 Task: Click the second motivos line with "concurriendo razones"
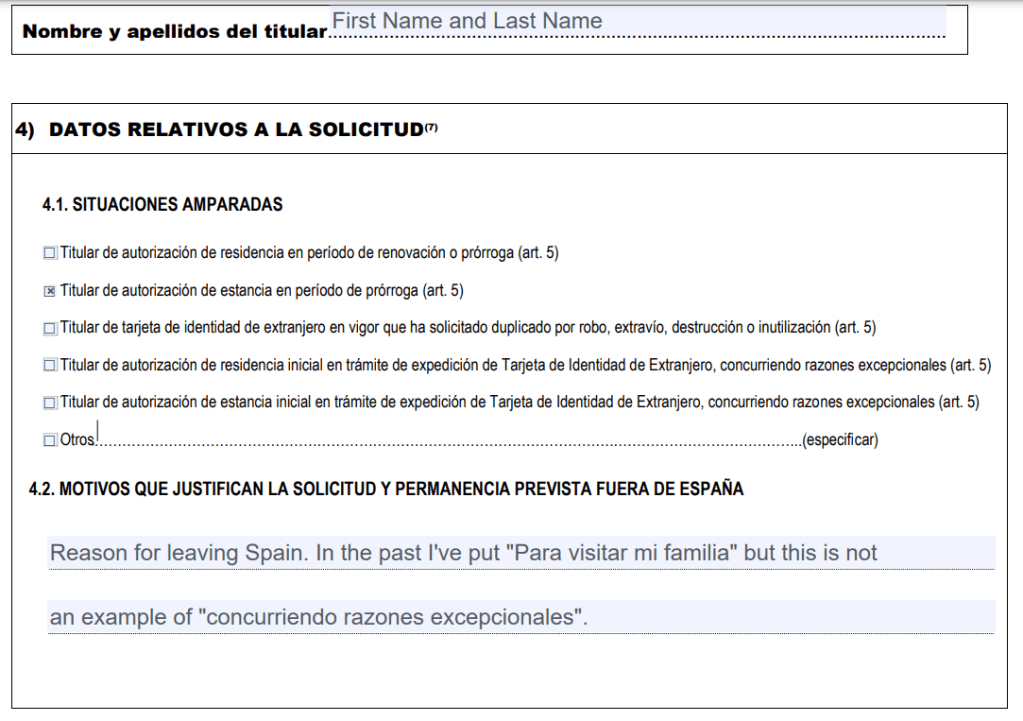pyautogui.click(x=520, y=617)
